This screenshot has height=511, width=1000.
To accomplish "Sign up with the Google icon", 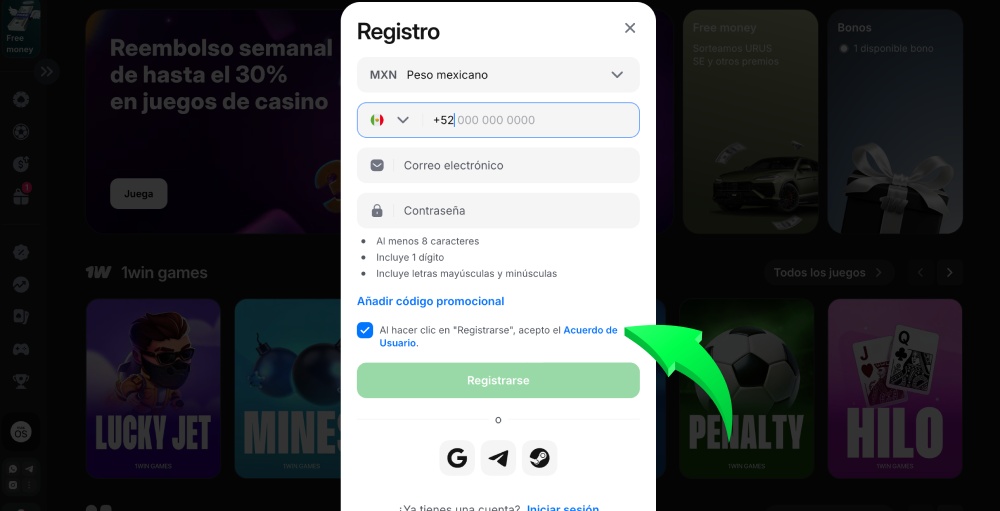I will point(457,458).
